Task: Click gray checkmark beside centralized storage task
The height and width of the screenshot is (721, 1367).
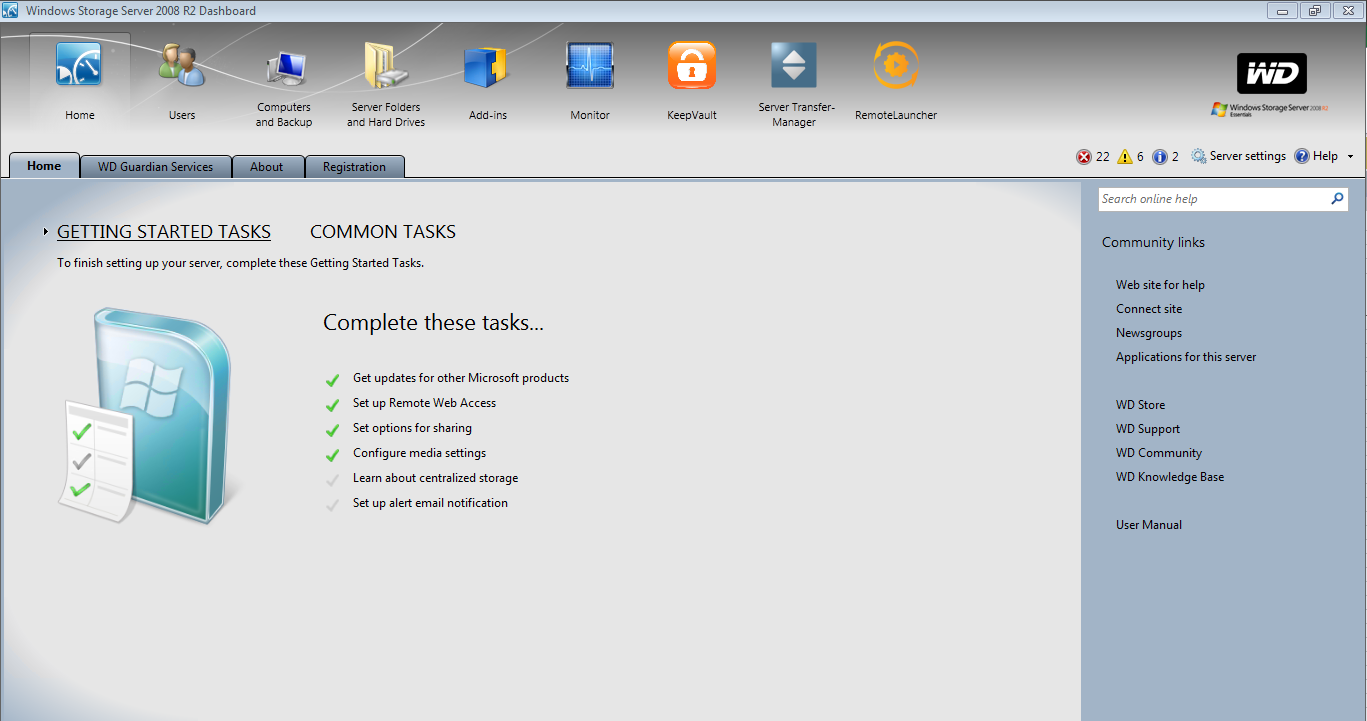Action: pyautogui.click(x=332, y=480)
